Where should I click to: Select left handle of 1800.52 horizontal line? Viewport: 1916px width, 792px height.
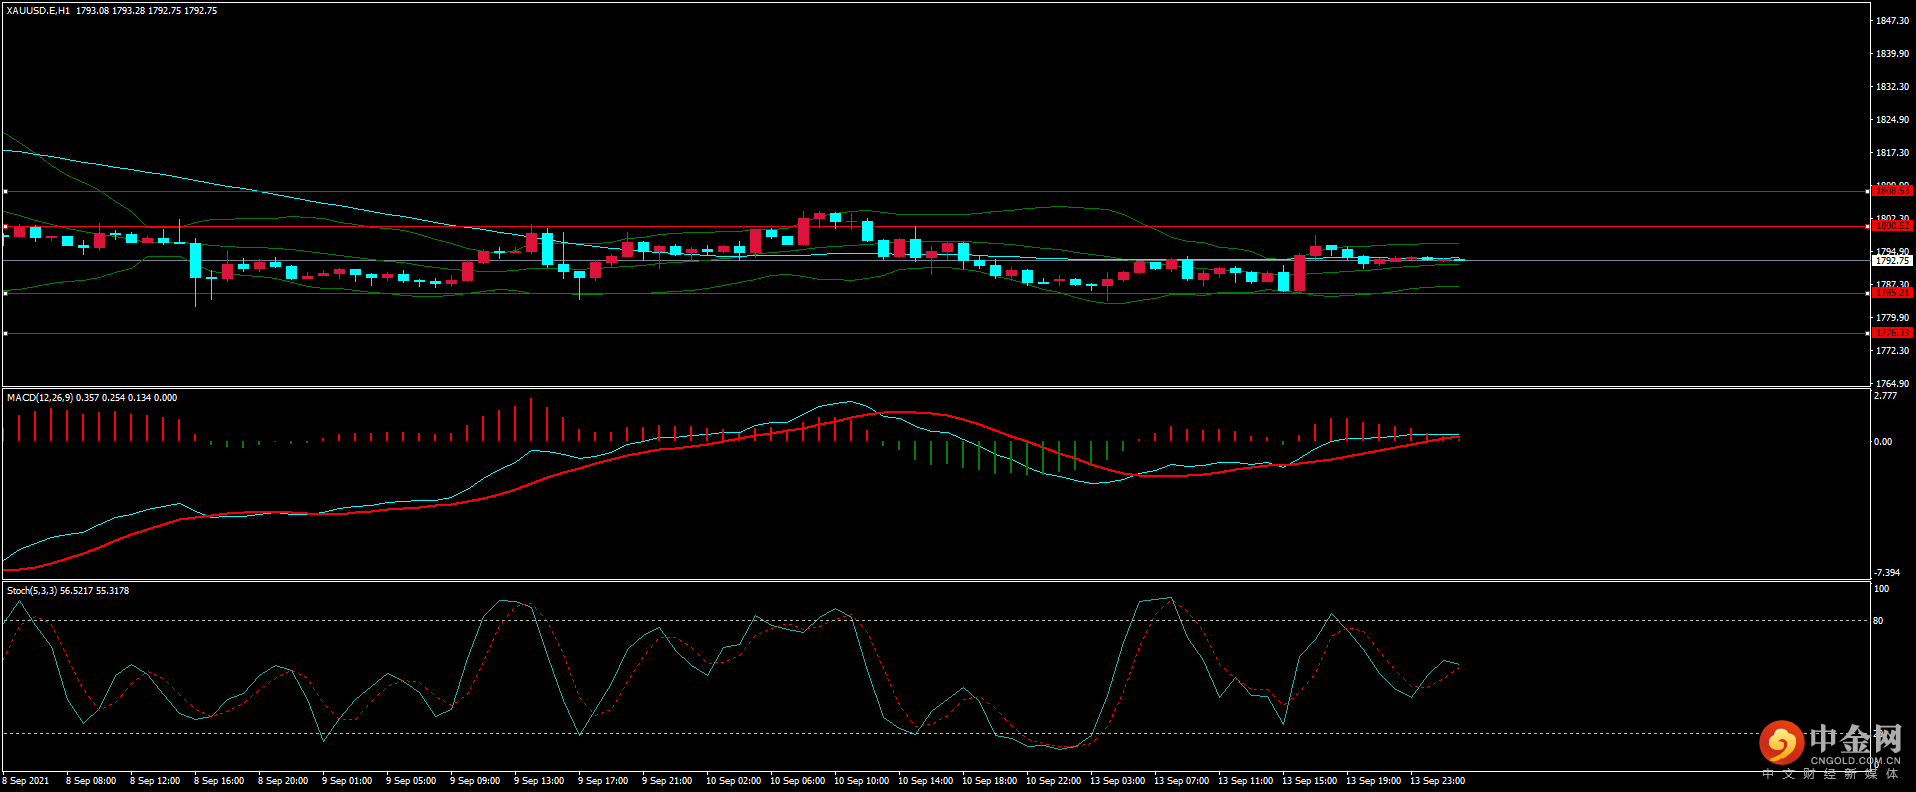point(5,227)
